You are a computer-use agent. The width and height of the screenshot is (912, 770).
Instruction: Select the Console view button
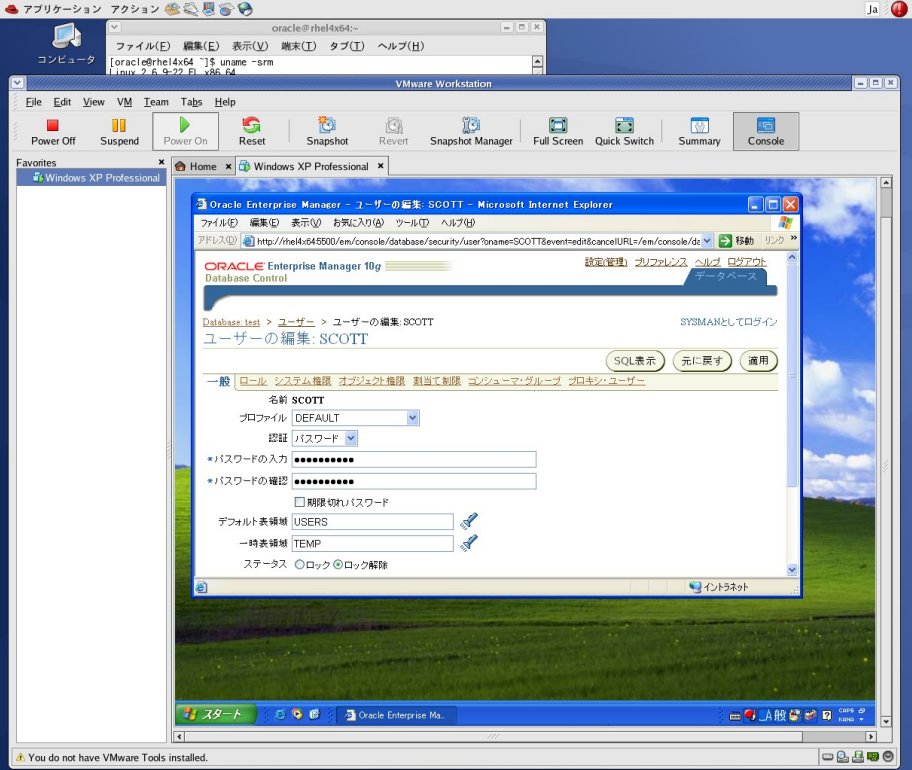[x=765, y=132]
